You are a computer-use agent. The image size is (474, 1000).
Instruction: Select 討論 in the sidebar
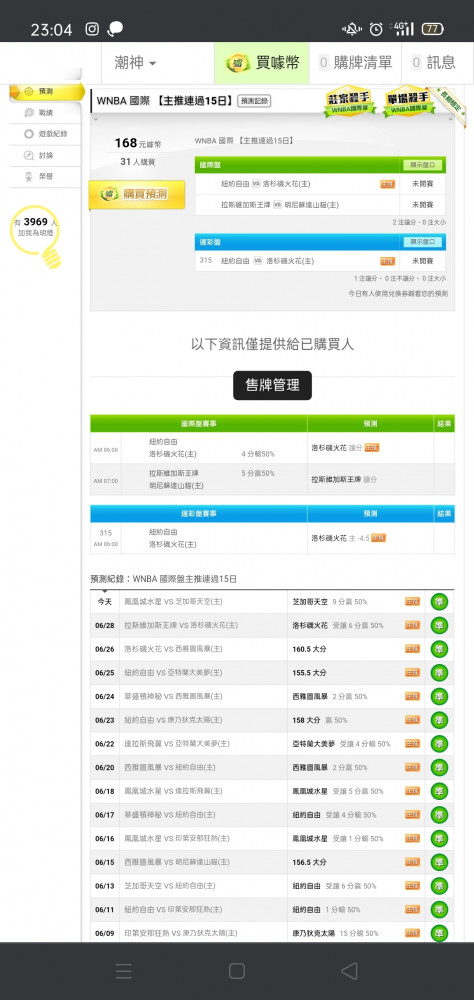click(45, 156)
